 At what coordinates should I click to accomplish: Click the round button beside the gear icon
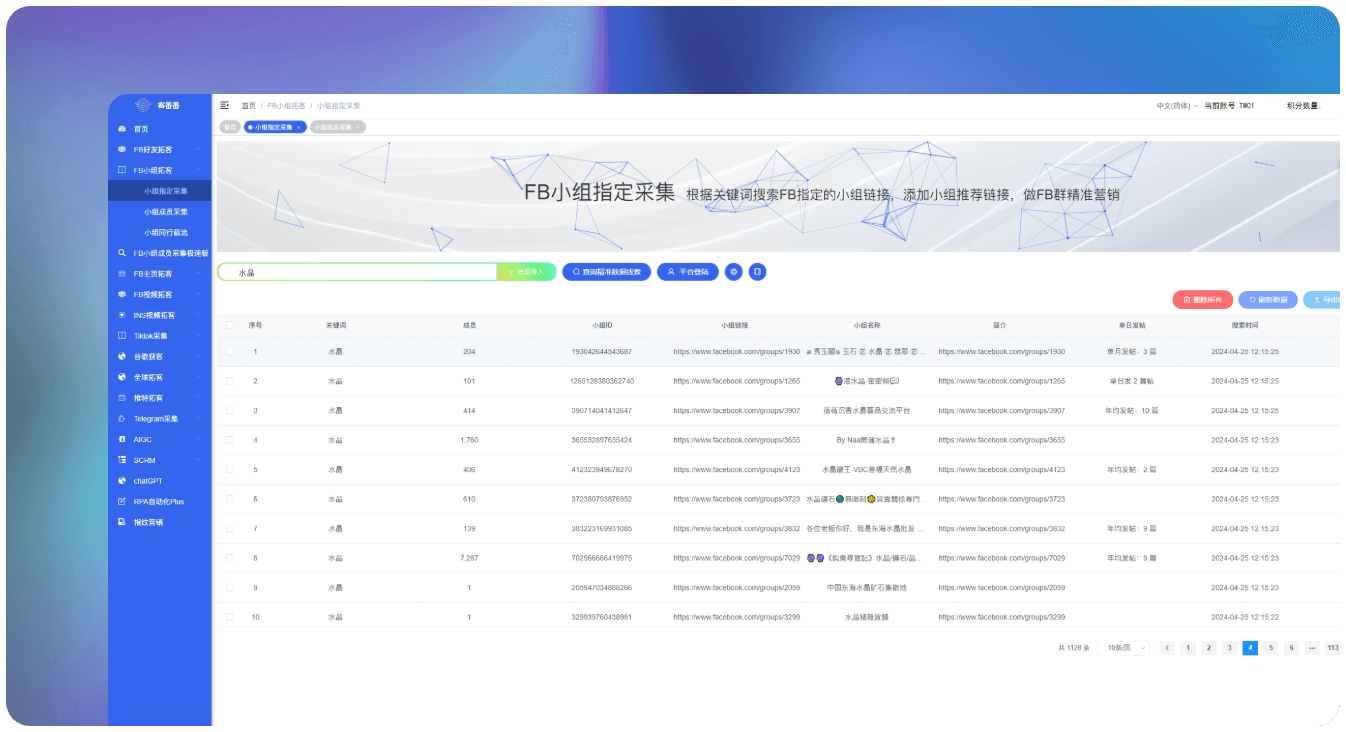[x=757, y=271]
